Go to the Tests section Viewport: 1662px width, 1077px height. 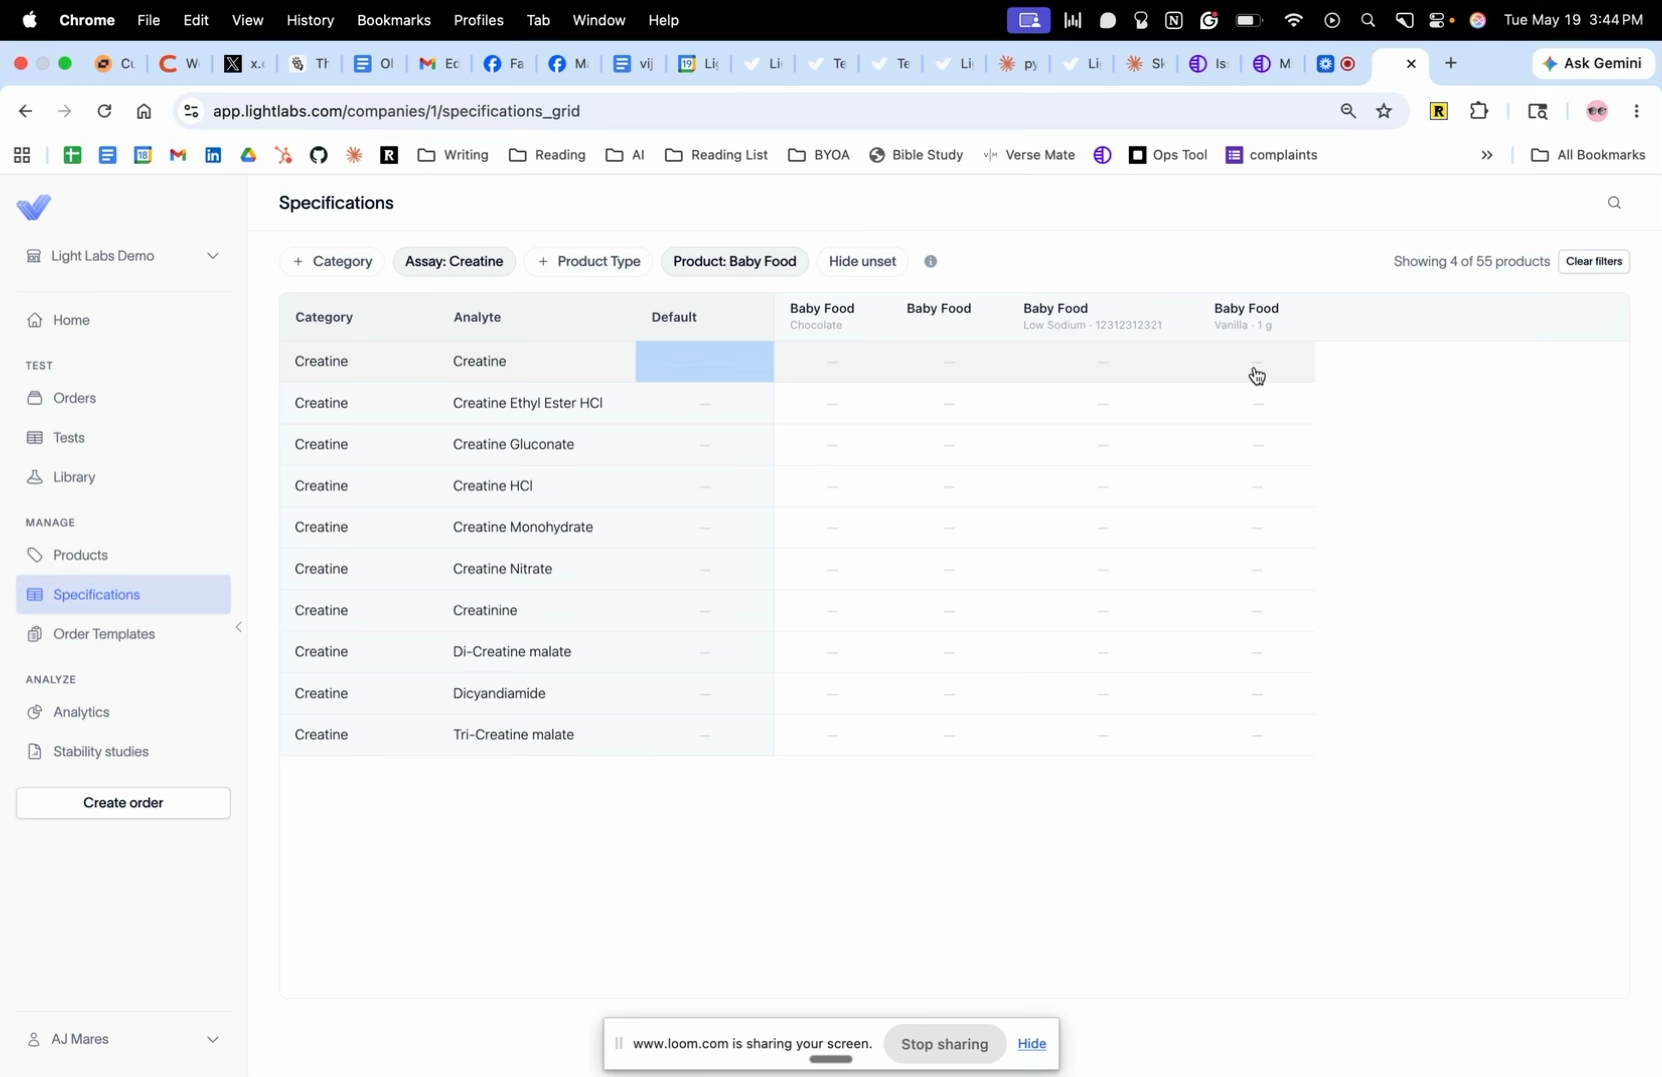[69, 438]
